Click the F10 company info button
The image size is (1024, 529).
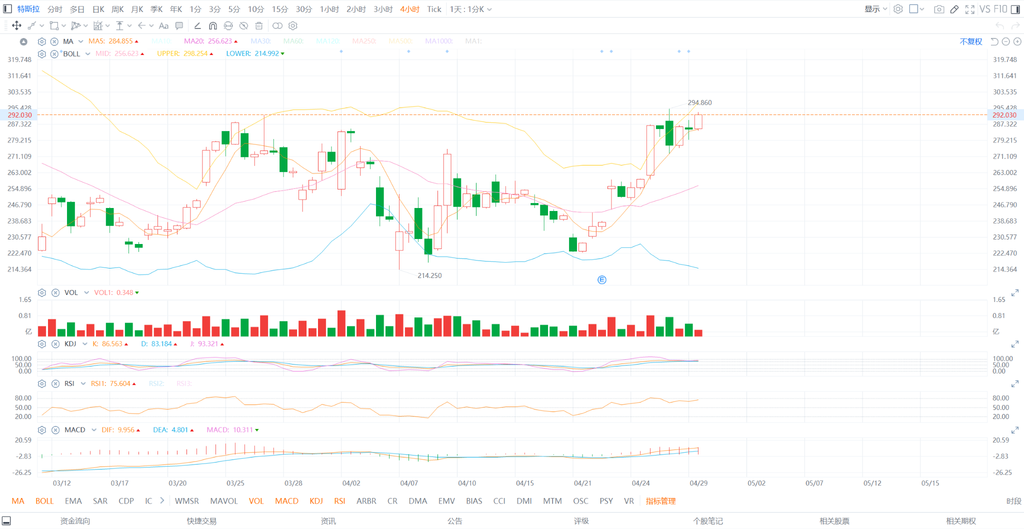[x=1000, y=9]
